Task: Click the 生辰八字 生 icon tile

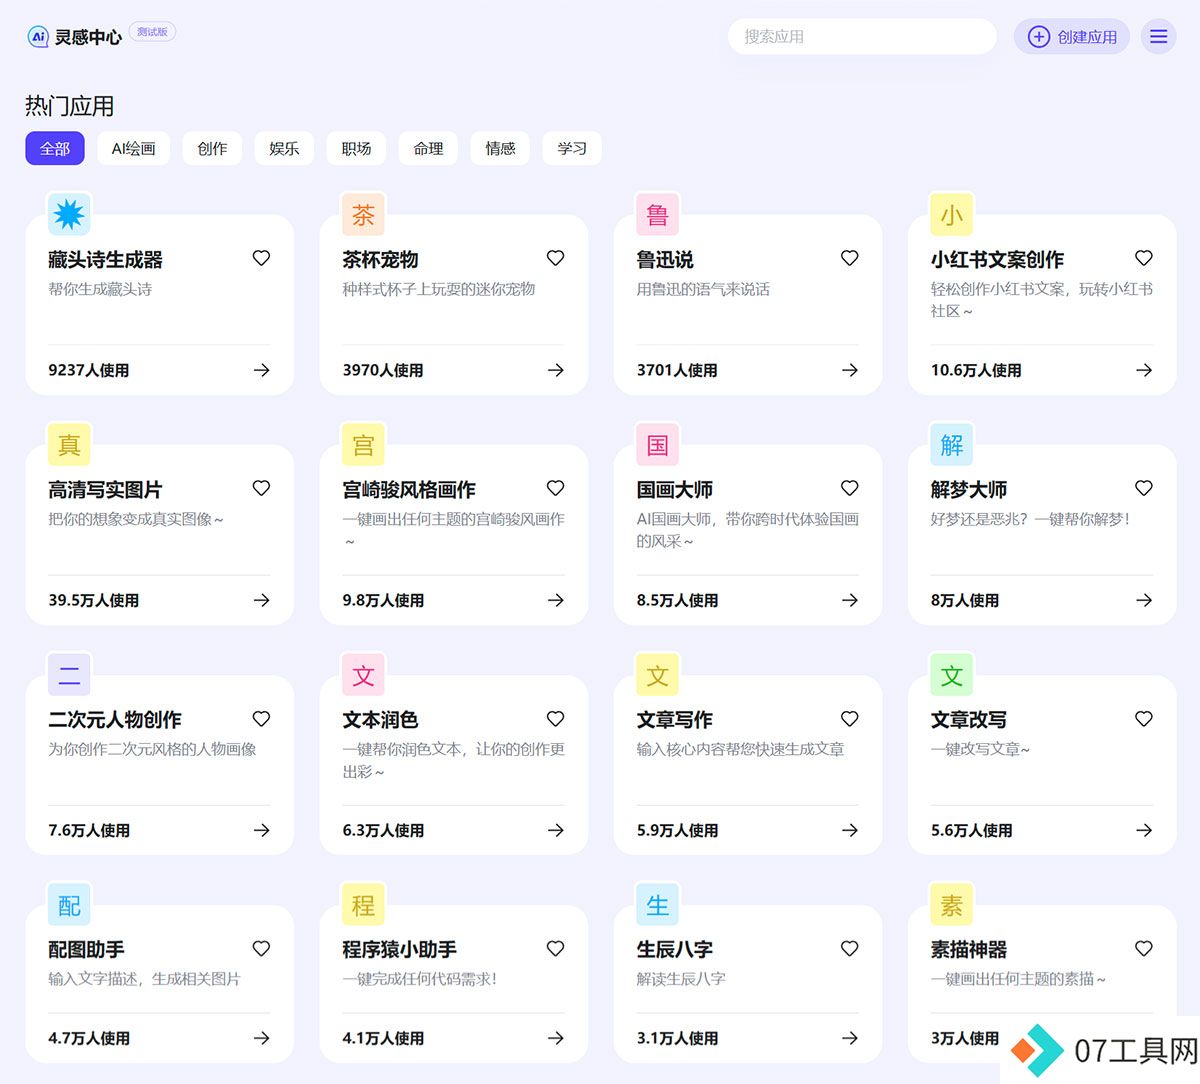Action: pos(657,905)
